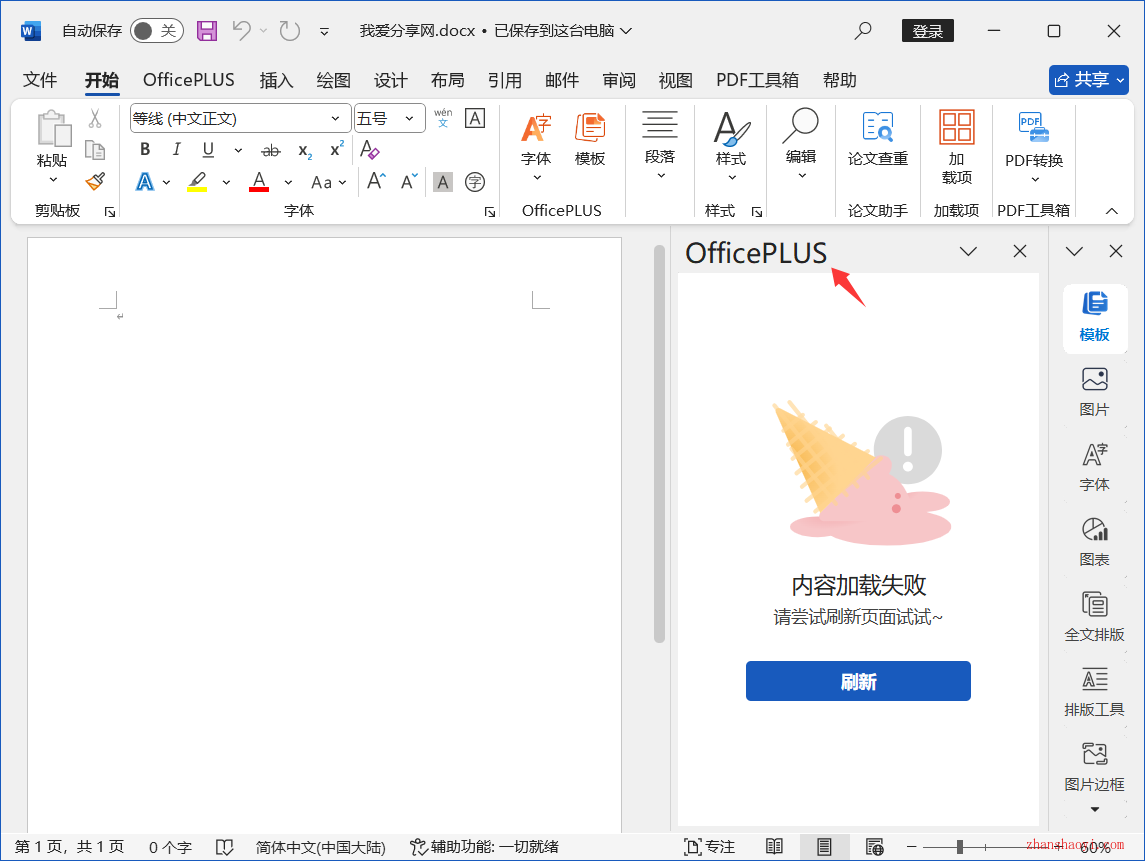Viewport: 1145px width, 861px height.
Task: Toggle underline formatting
Action: [x=208, y=150]
